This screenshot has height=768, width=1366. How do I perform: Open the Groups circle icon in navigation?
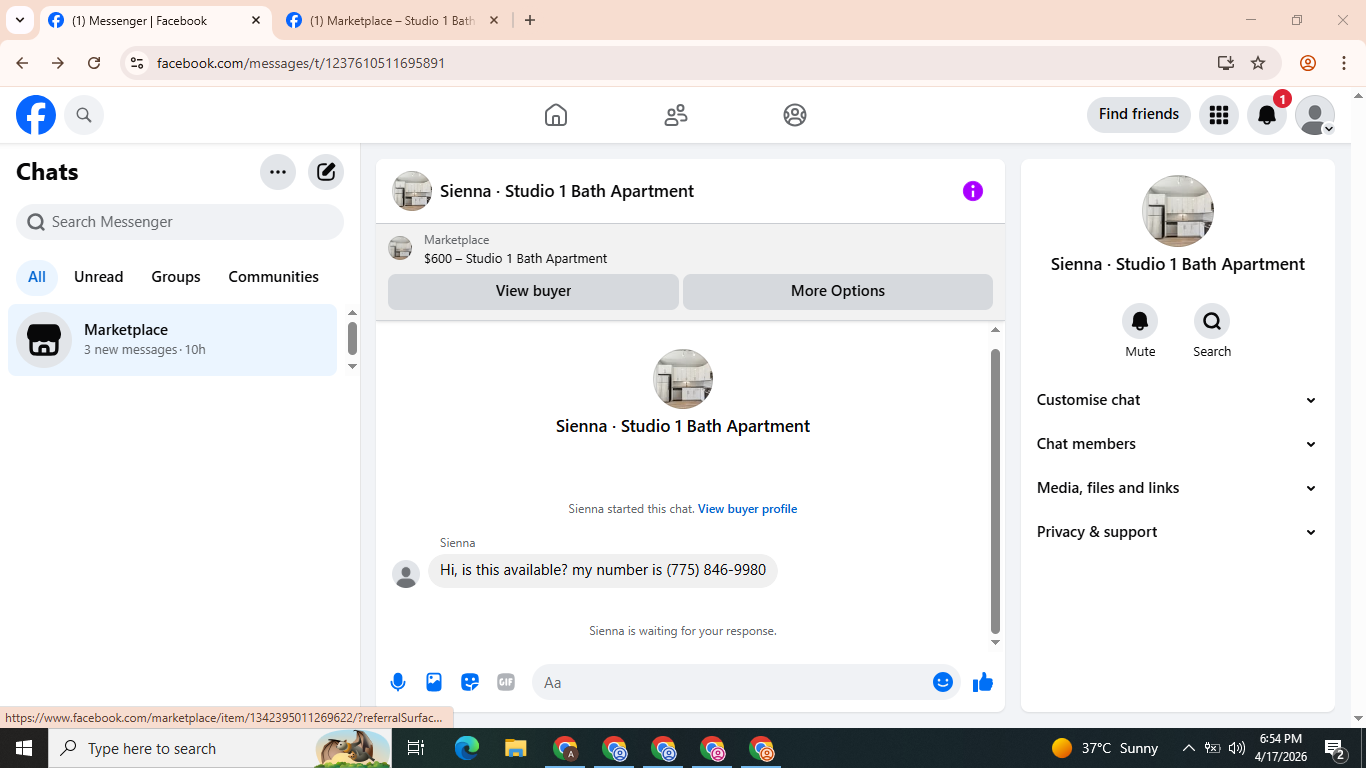click(795, 115)
